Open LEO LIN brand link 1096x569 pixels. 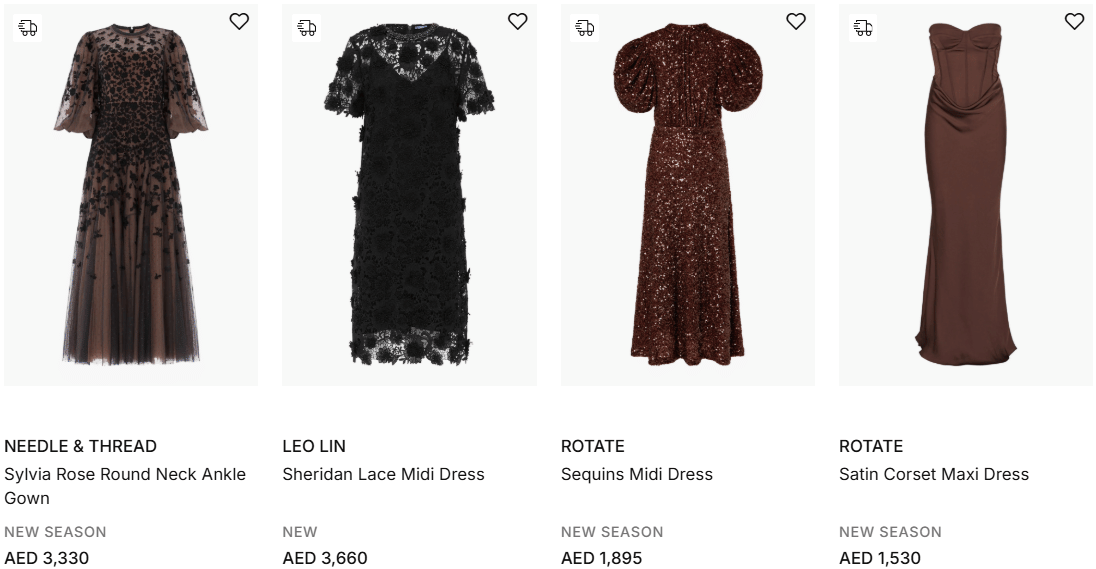(x=314, y=446)
